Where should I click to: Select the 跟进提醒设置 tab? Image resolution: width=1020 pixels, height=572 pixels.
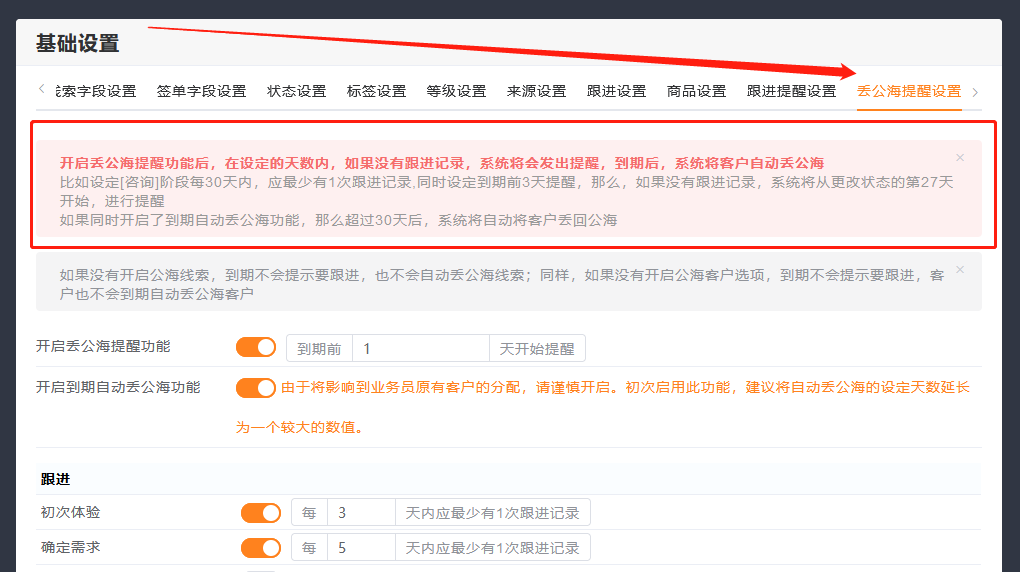click(x=791, y=91)
